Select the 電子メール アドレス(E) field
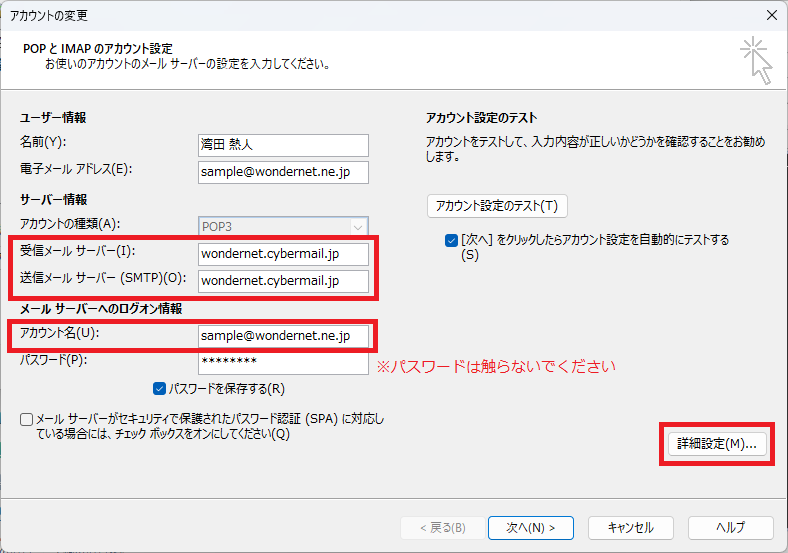Viewport: 788px width, 553px height. click(x=283, y=172)
